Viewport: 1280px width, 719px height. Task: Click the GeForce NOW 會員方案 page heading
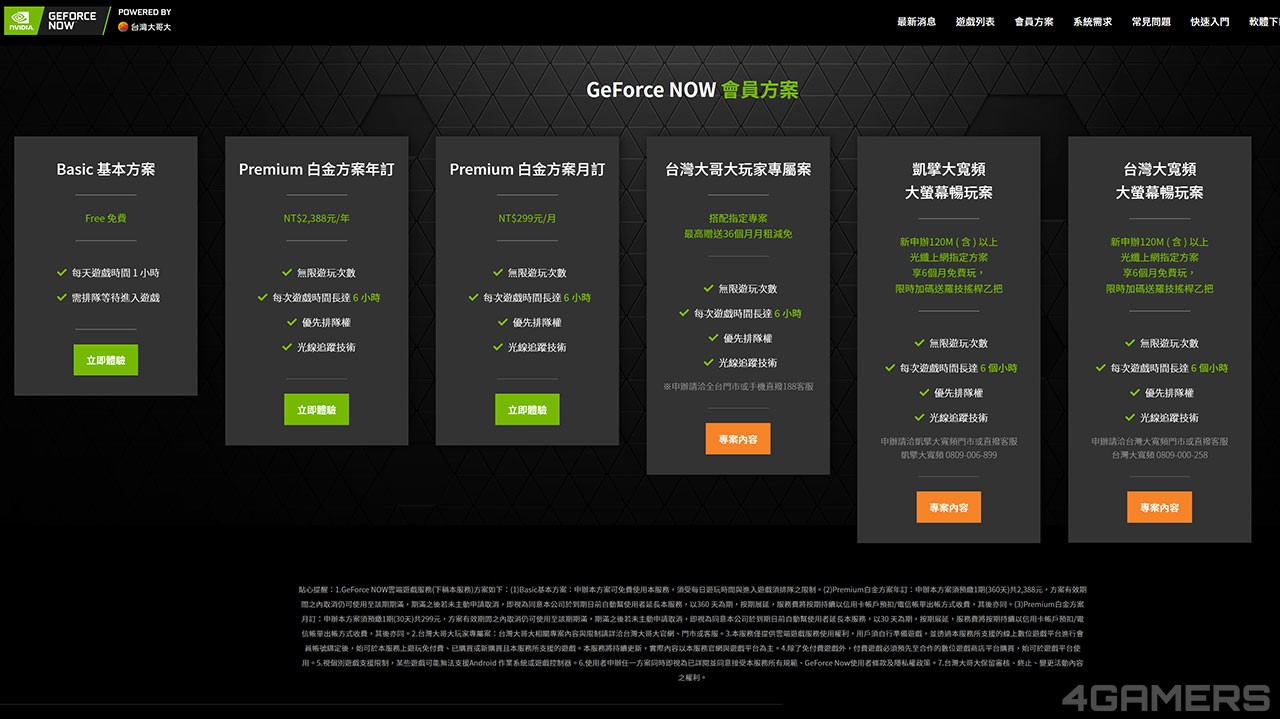(692, 90)
